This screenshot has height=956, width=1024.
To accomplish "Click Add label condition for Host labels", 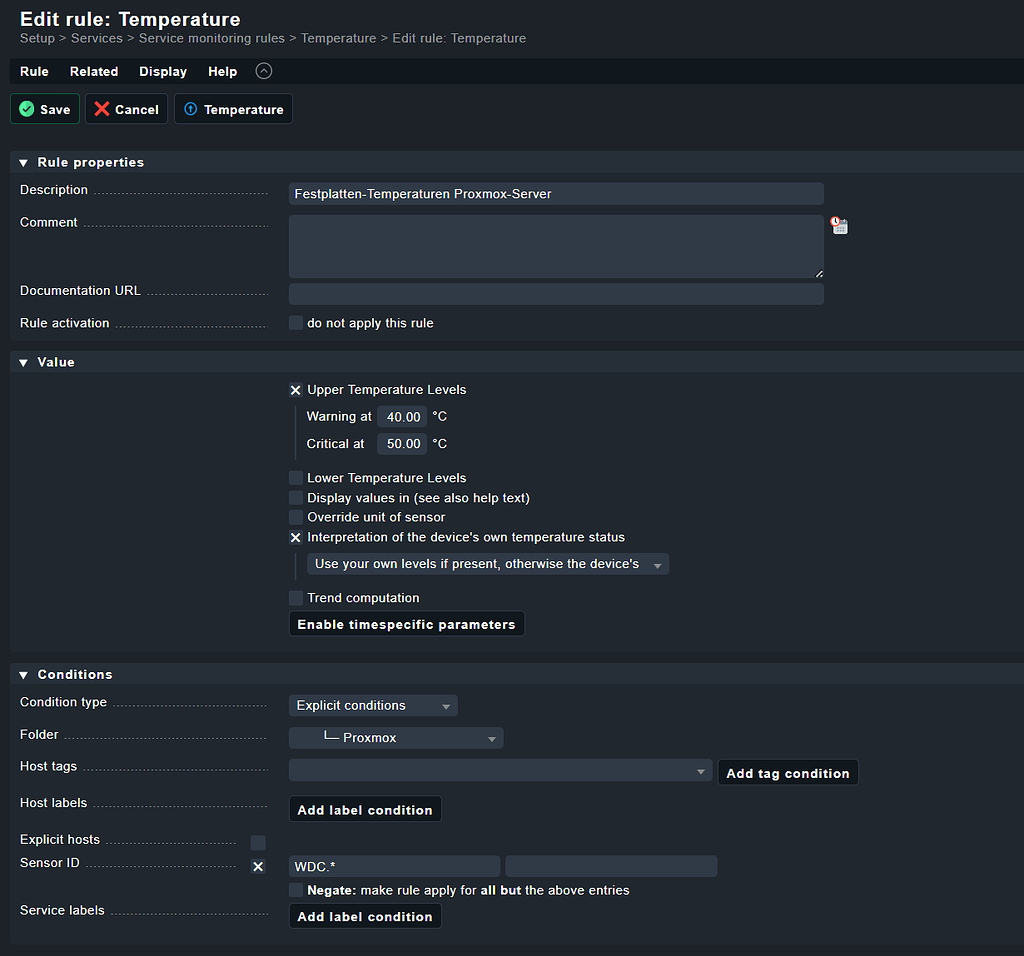I will coord(364,810).
